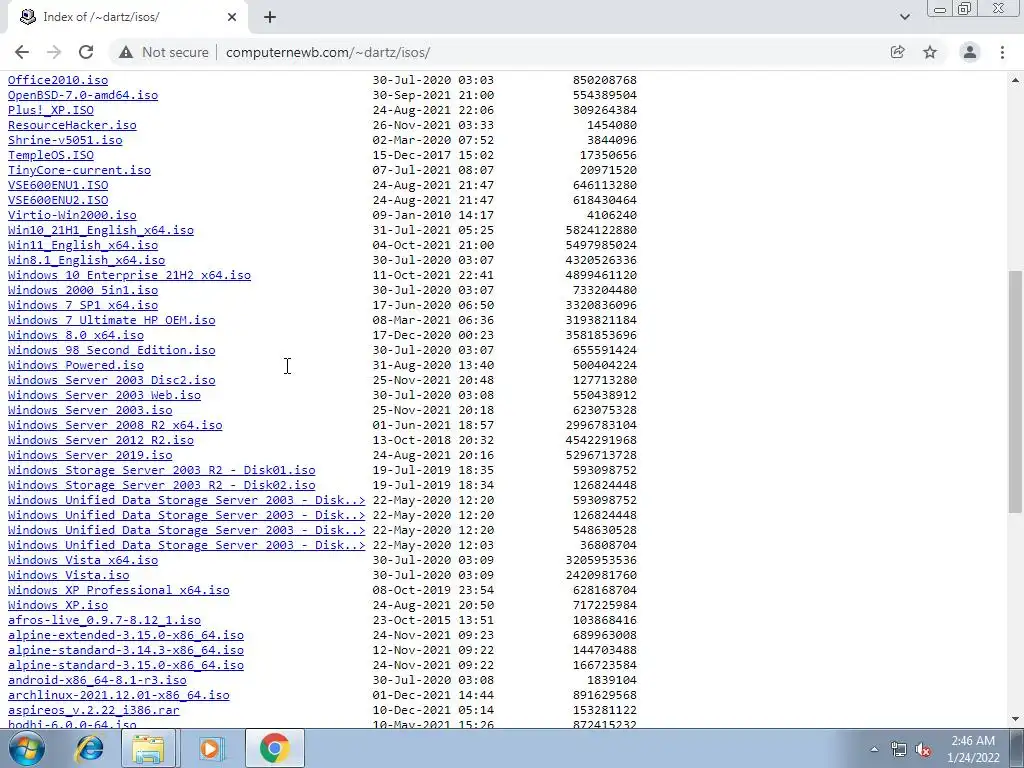Go back with the browser back arrow
1024x768 pixels.
point(22,52)
